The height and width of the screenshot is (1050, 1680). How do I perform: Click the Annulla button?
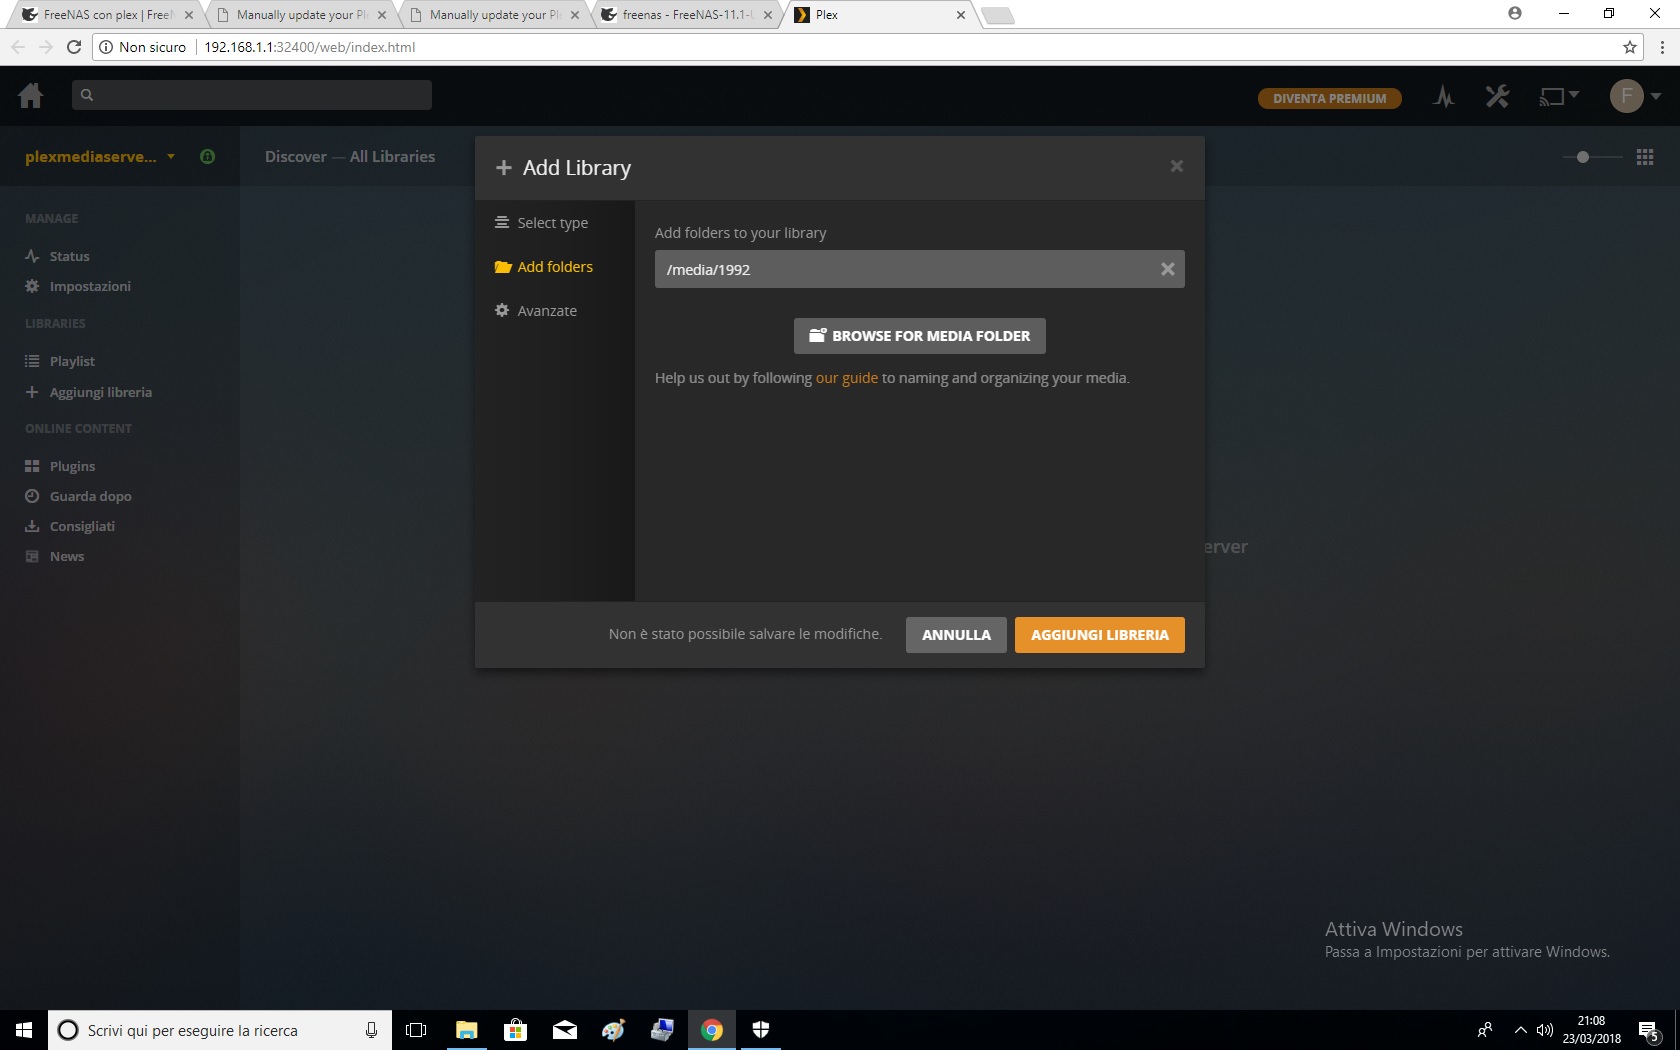pos(956,635)
